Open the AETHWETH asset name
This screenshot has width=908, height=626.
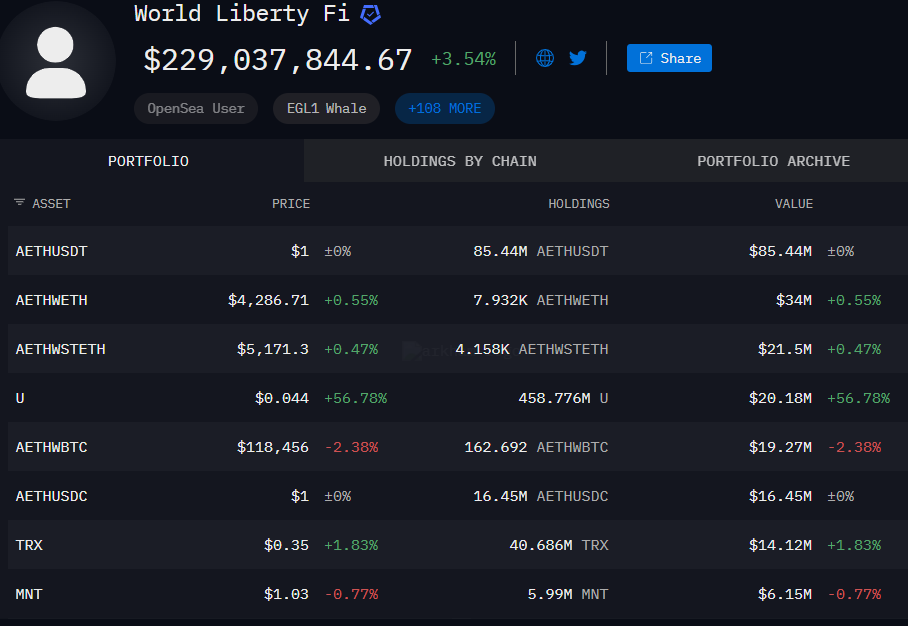[52, 300]
